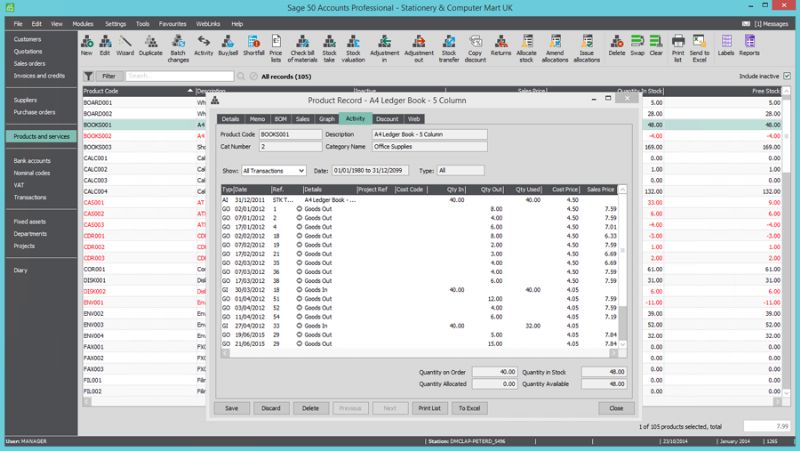This screenshot has height=451, width=800.
Task: Click the Print List button
Action: point(430,408)
